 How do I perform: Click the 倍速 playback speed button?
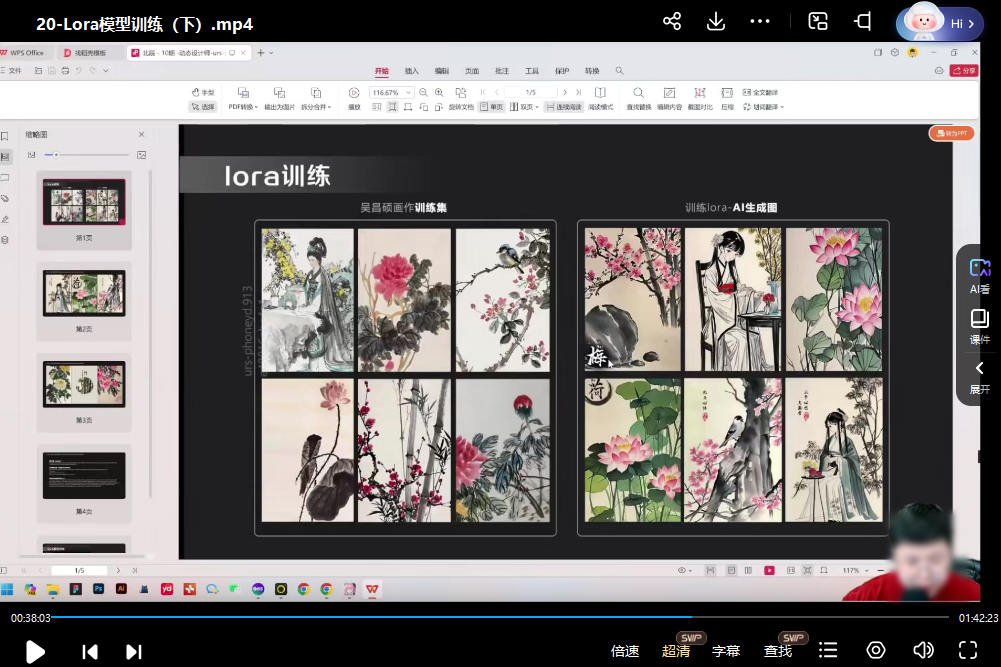tap(625, 651)
